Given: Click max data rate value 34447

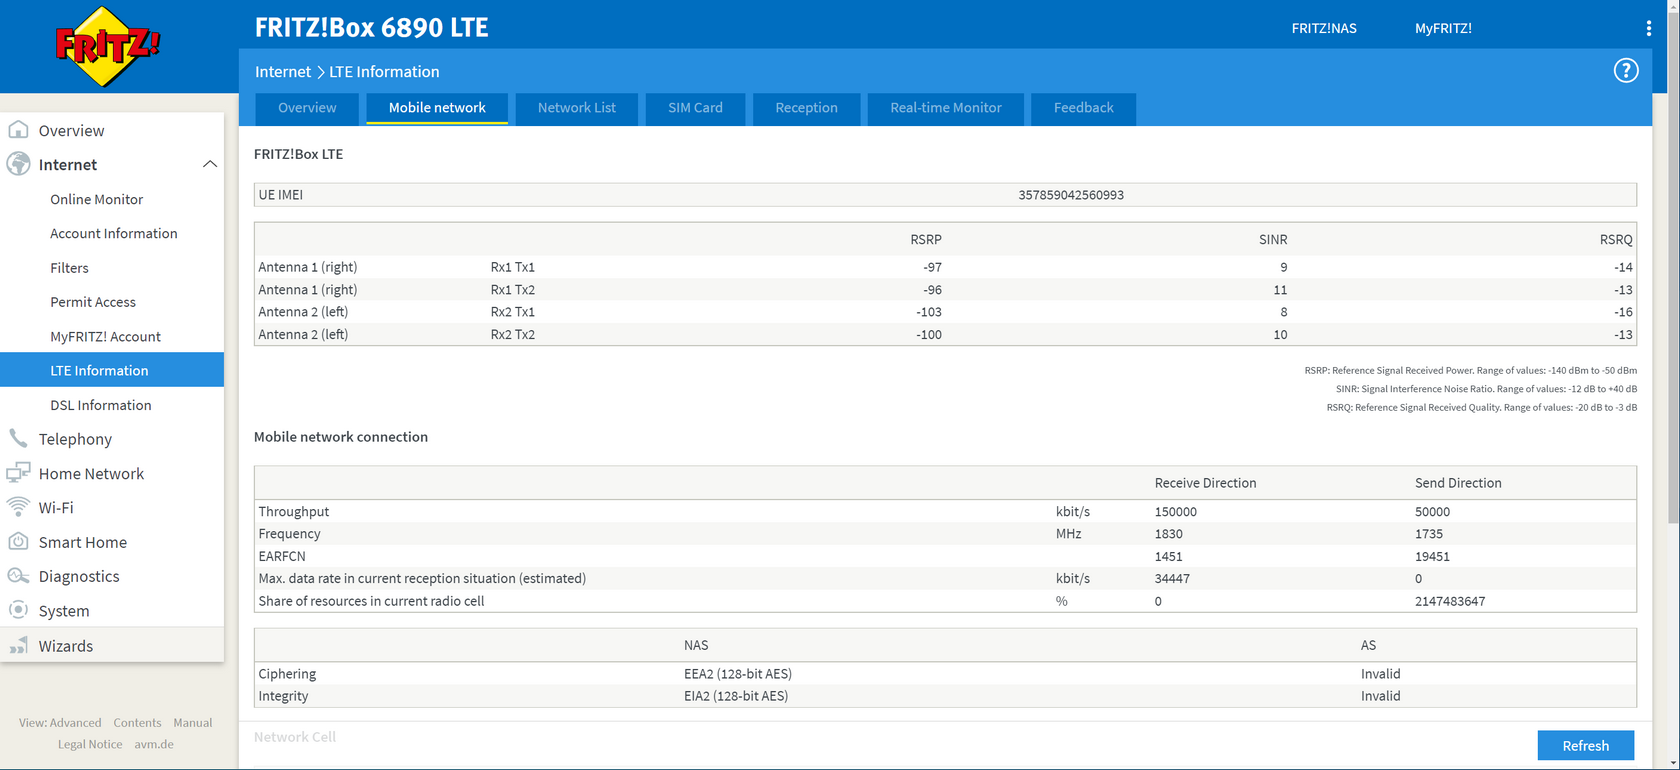Looking at the screenshot, I should click(x=1172, y=579).
